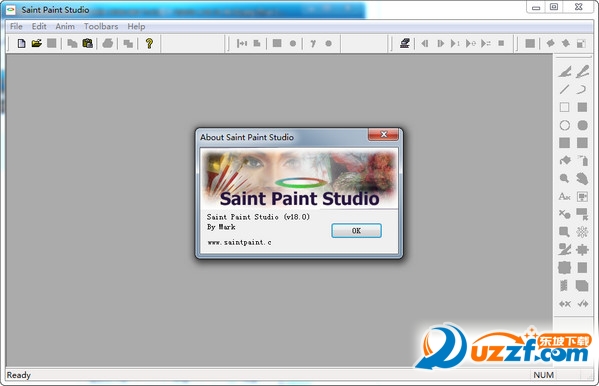Select the empty Rectangle tool
The image size is (599, 386).
pos(564,107)
